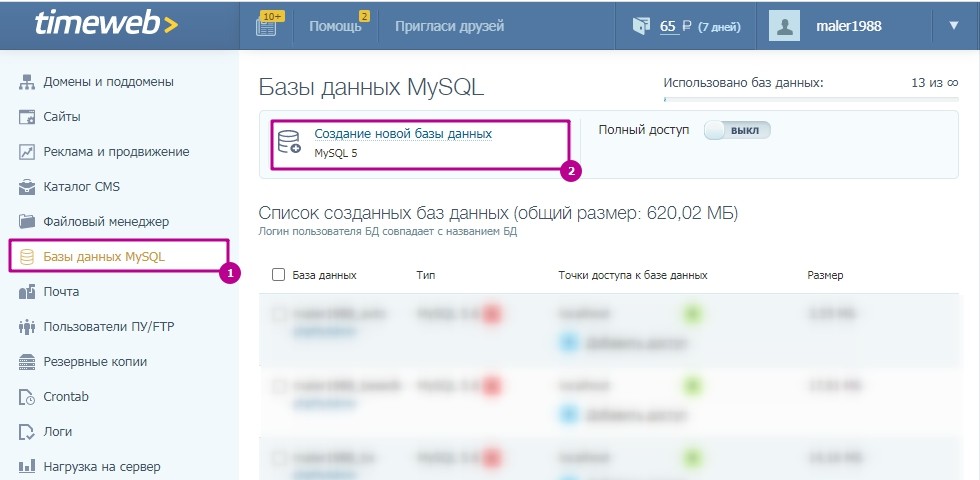Click the Домены и поддомены icon
This screenshot has width=980, height=480.
click(27, 82)
